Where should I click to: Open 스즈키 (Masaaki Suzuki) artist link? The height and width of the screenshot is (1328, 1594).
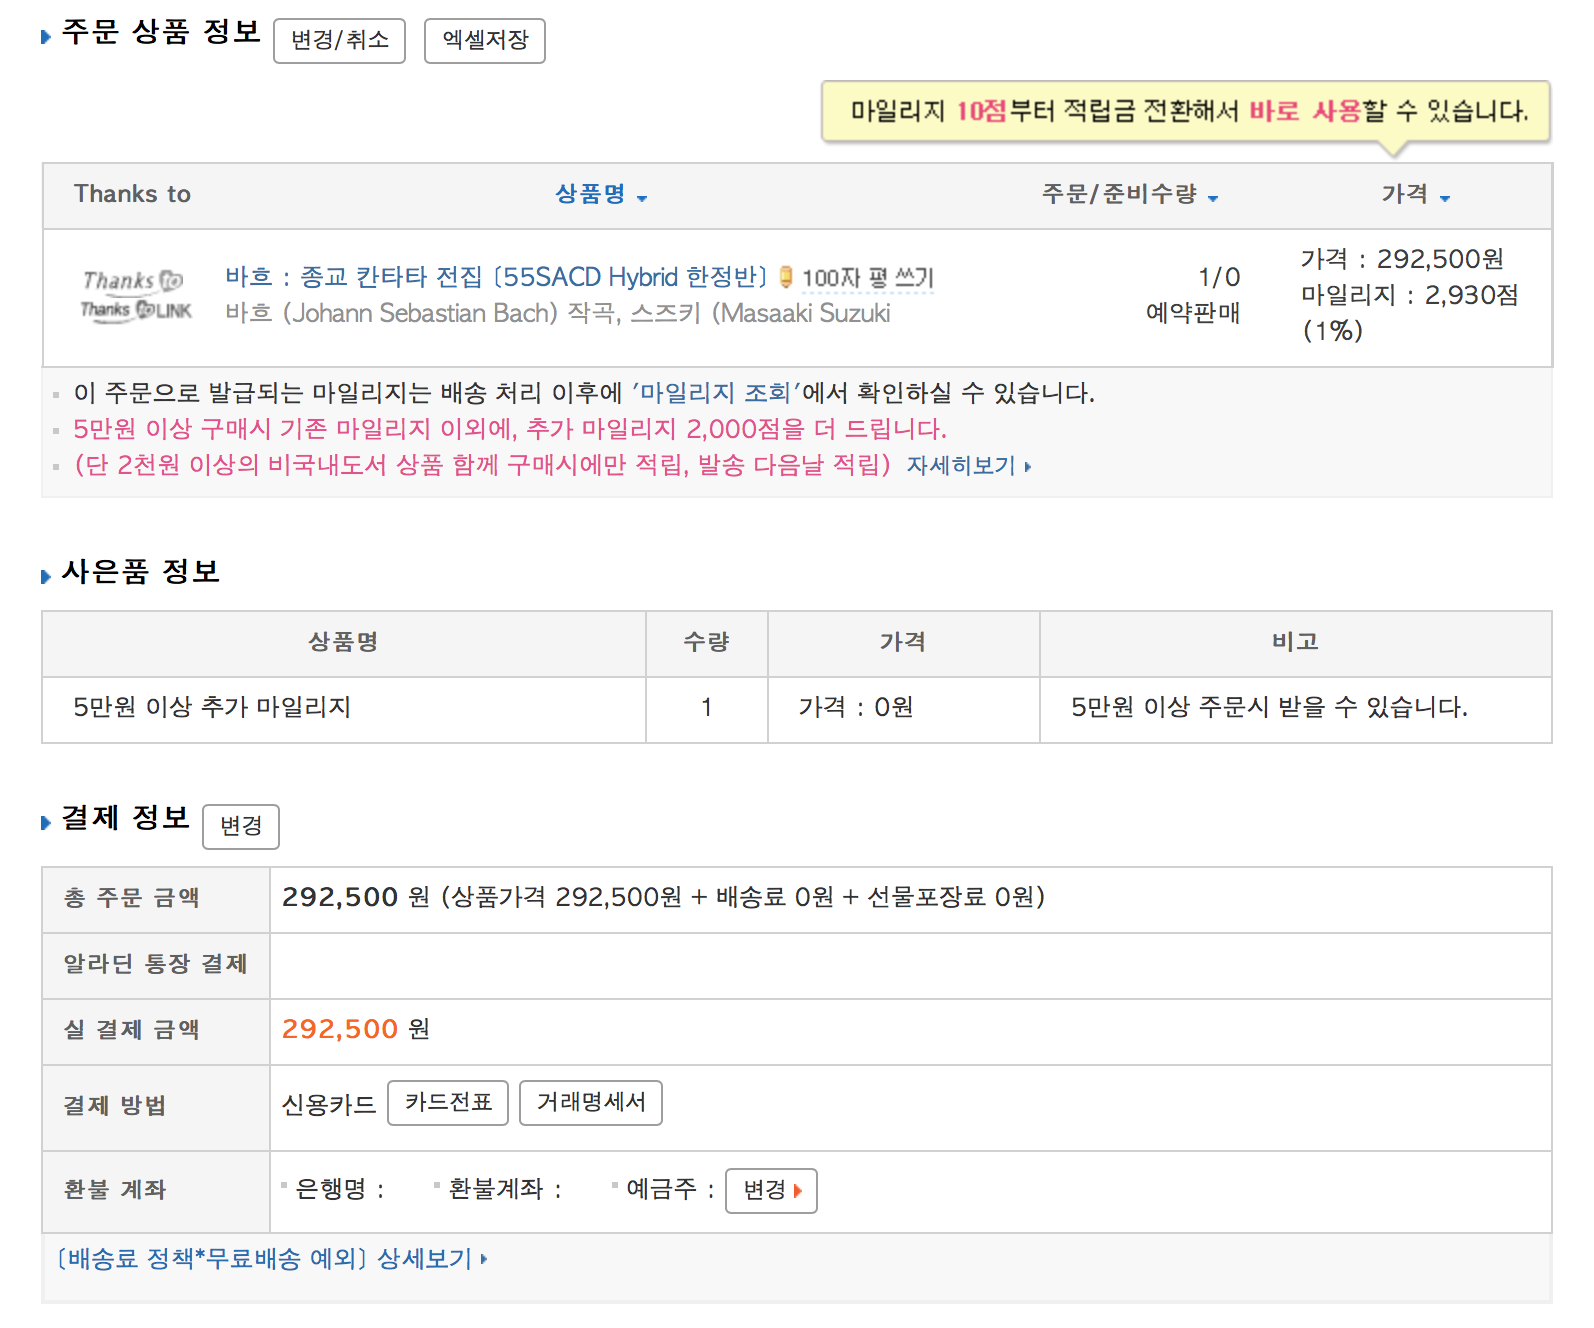click(x=760, y=314)
